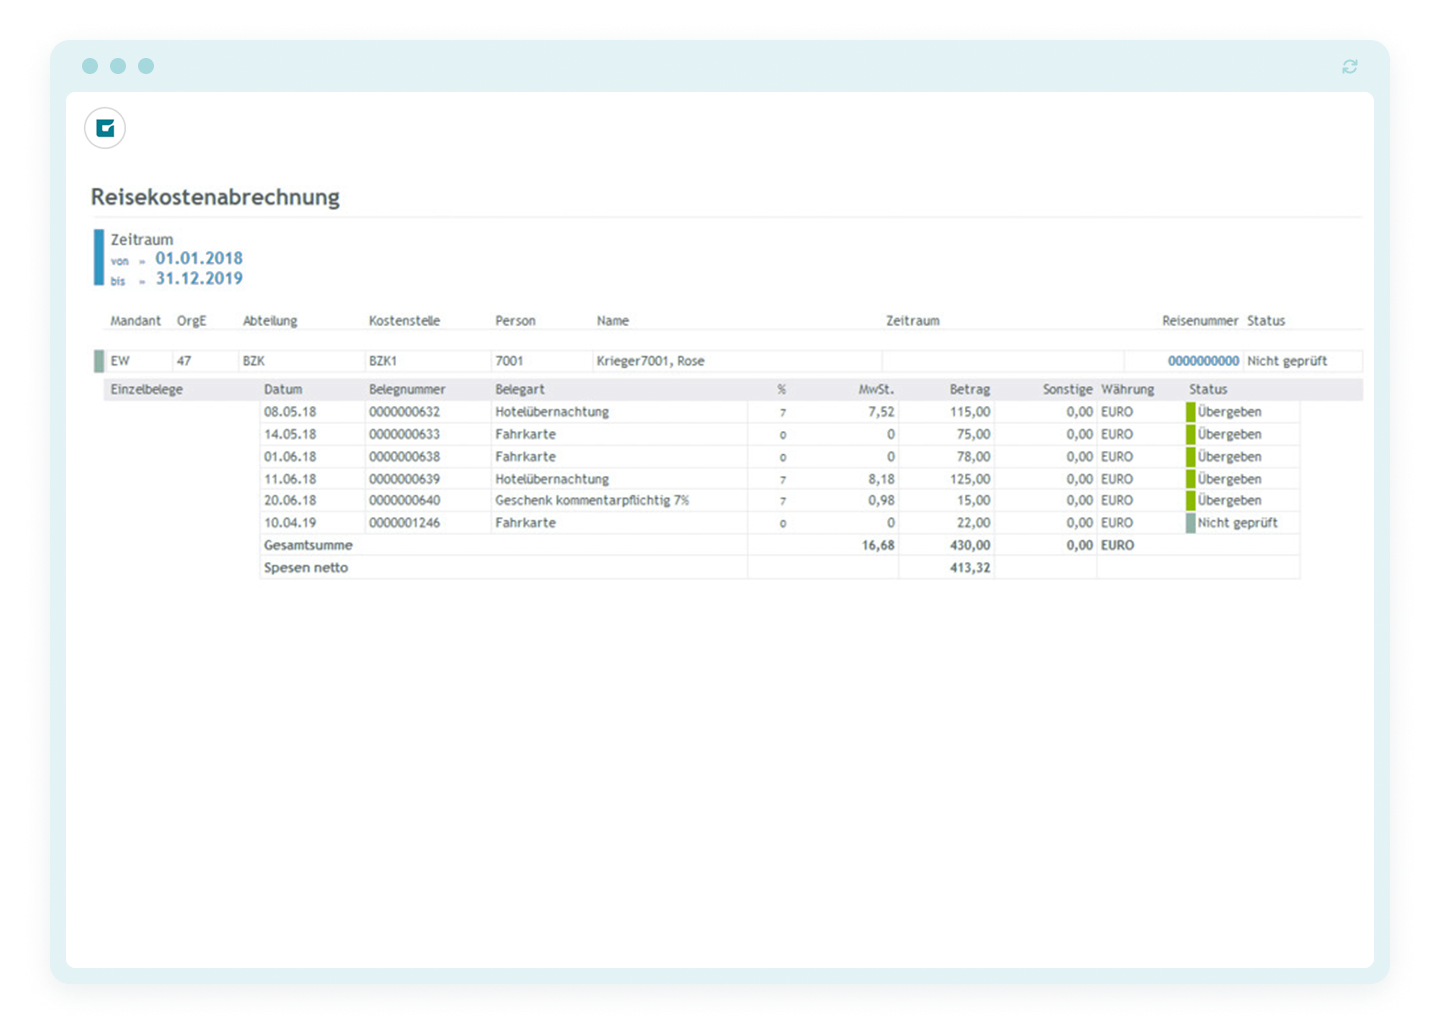1440x1024 pixels.
Task: Select amount 115,00 cell
Action: pyautogui.click(x=970, y=412)
